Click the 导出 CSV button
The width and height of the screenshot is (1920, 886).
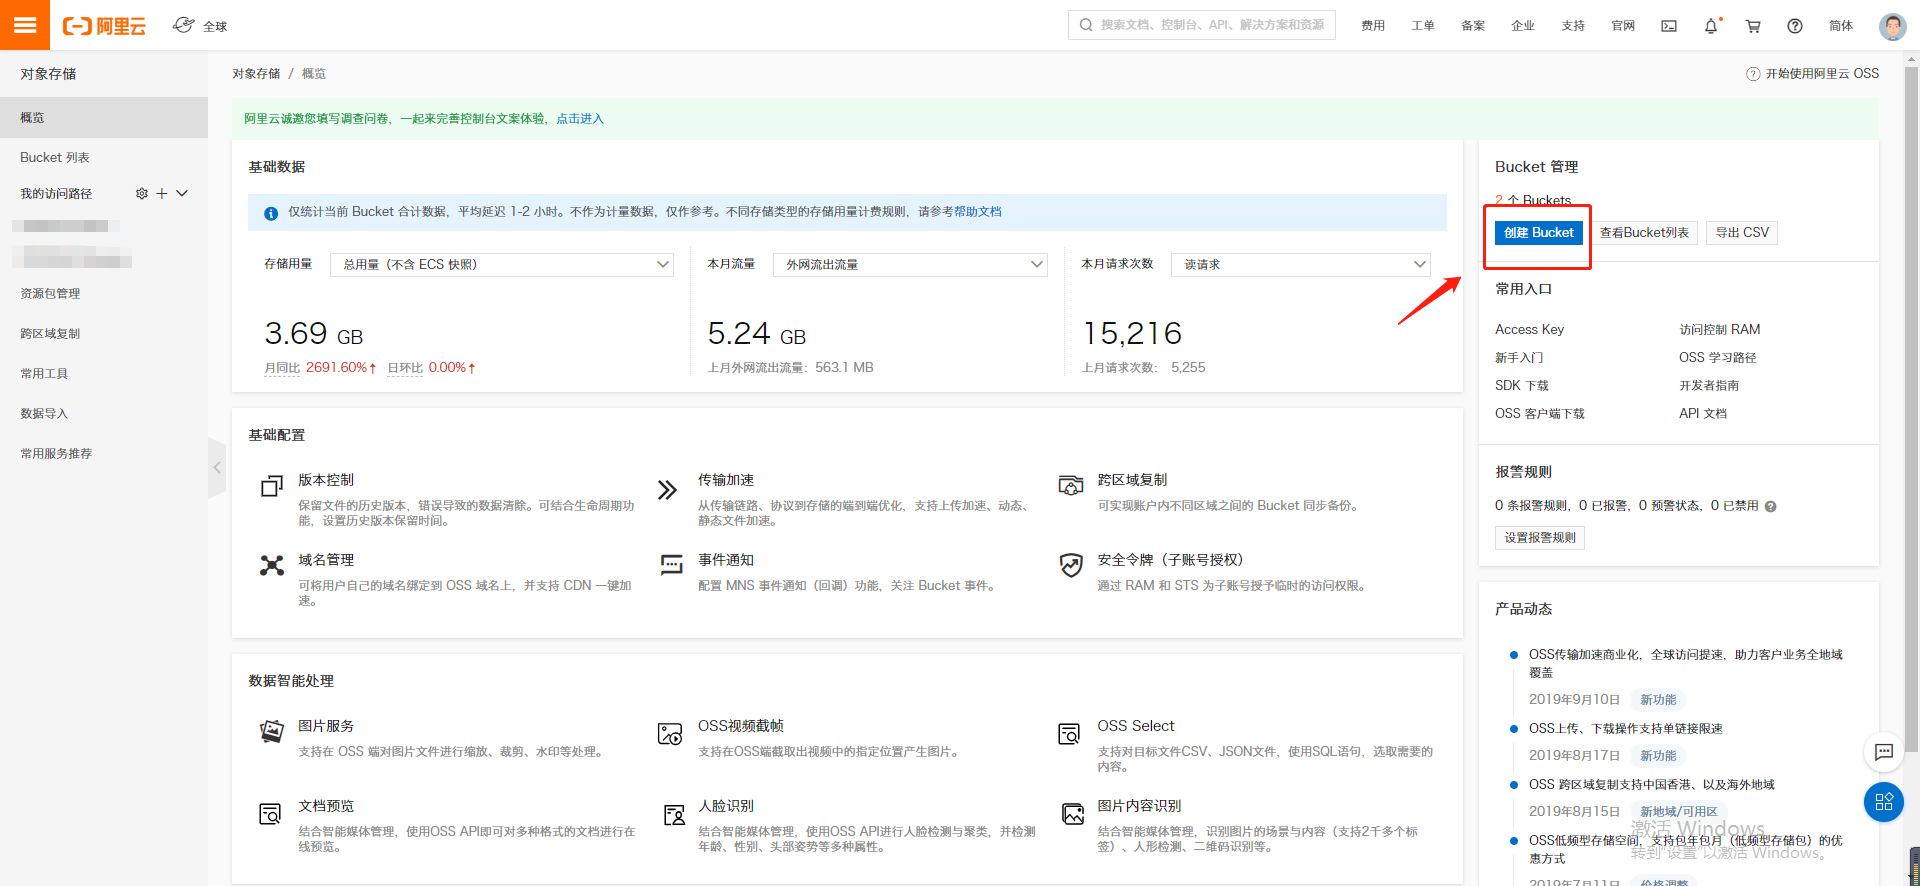click(1742, 233)
